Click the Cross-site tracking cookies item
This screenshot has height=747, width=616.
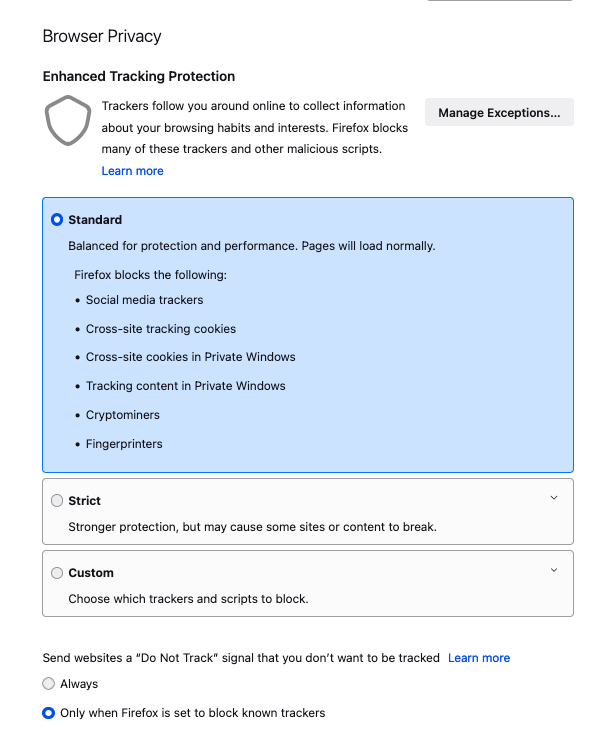pyautogui.click(x=161, y=329)
